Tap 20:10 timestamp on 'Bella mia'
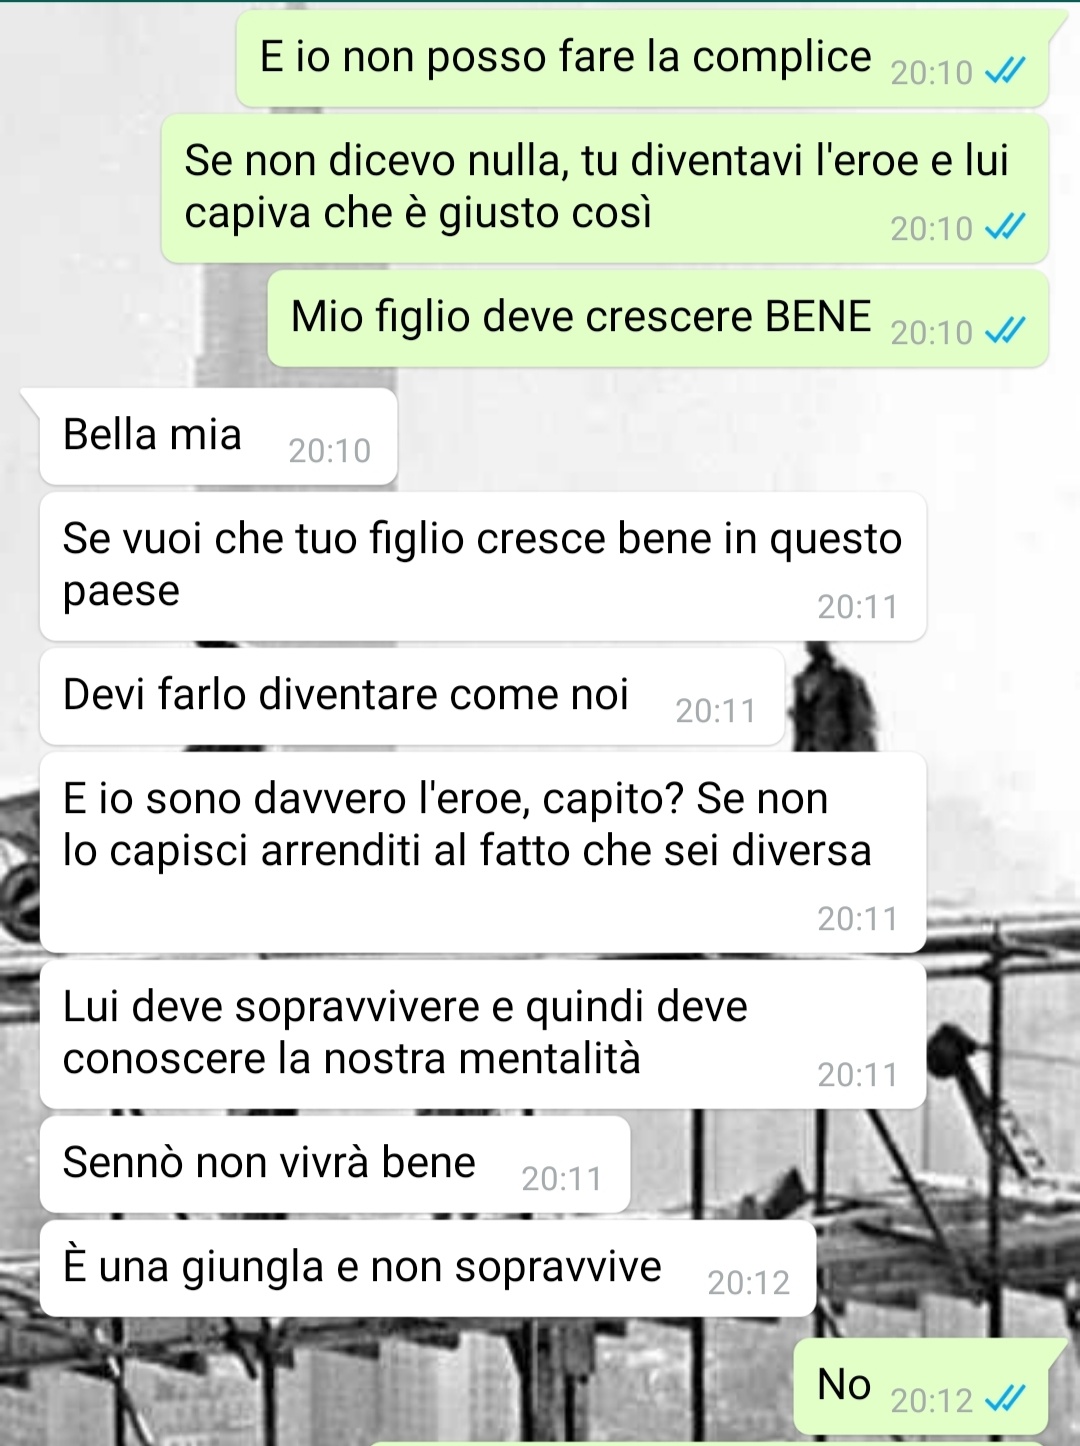Viewport: 1080px width, 1446px height. (329, 451)
